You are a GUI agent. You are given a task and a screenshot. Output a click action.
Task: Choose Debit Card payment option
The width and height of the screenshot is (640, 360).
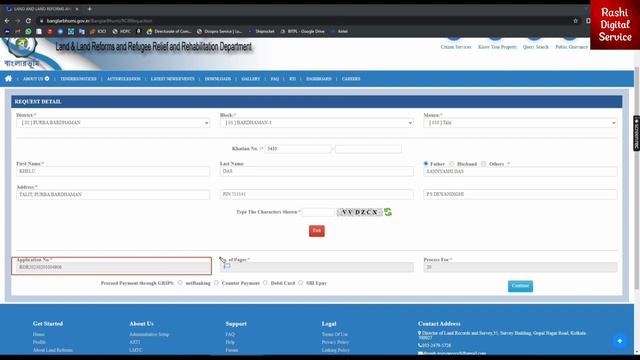(265, 282)
